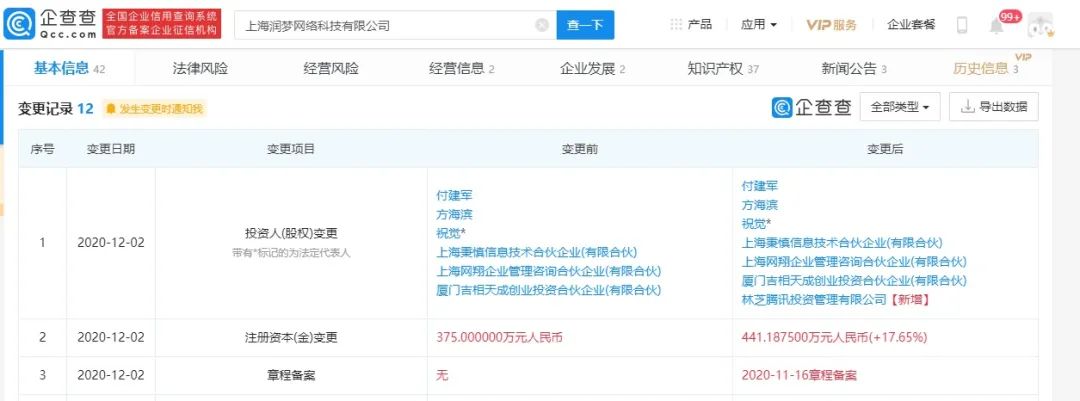Open the products grid icon
Viewport: 1080px width, 401px height.
(x=676, y=25)
